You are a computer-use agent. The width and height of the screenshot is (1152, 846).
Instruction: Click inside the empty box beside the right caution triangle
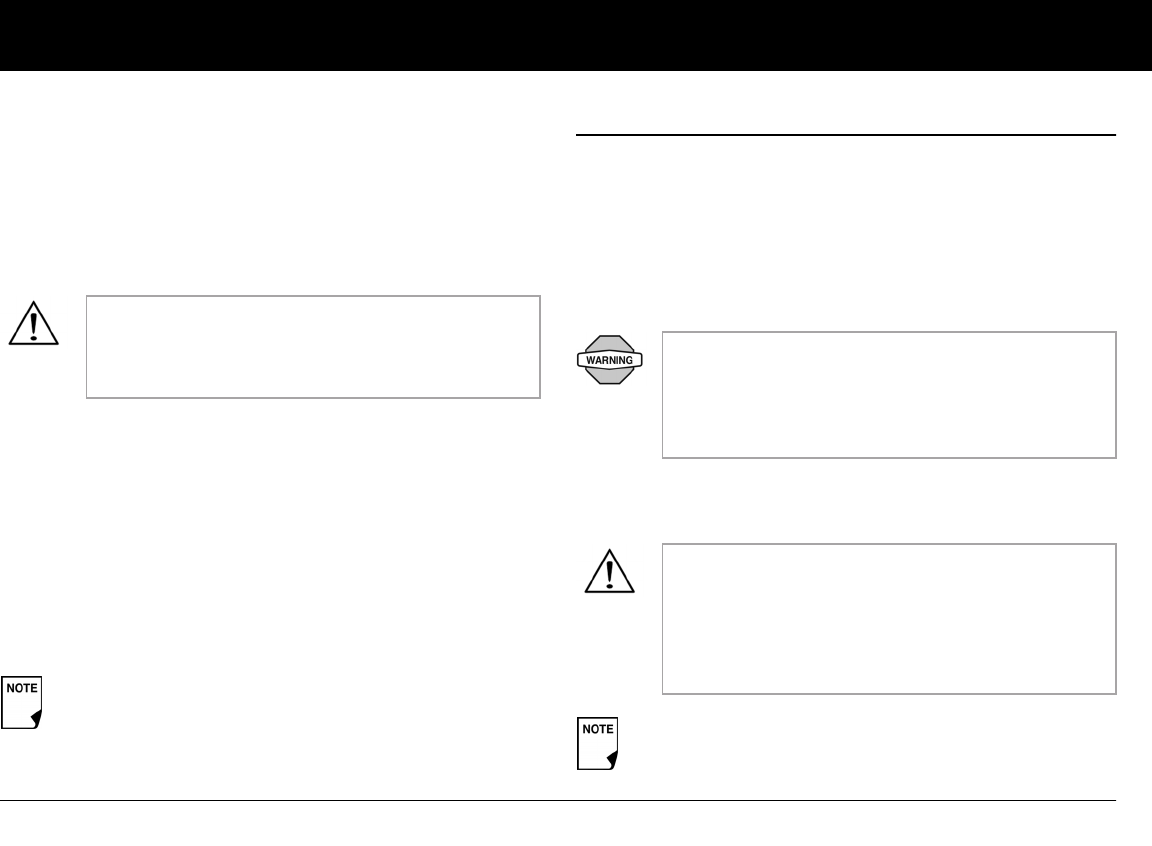tap(888, 618)
